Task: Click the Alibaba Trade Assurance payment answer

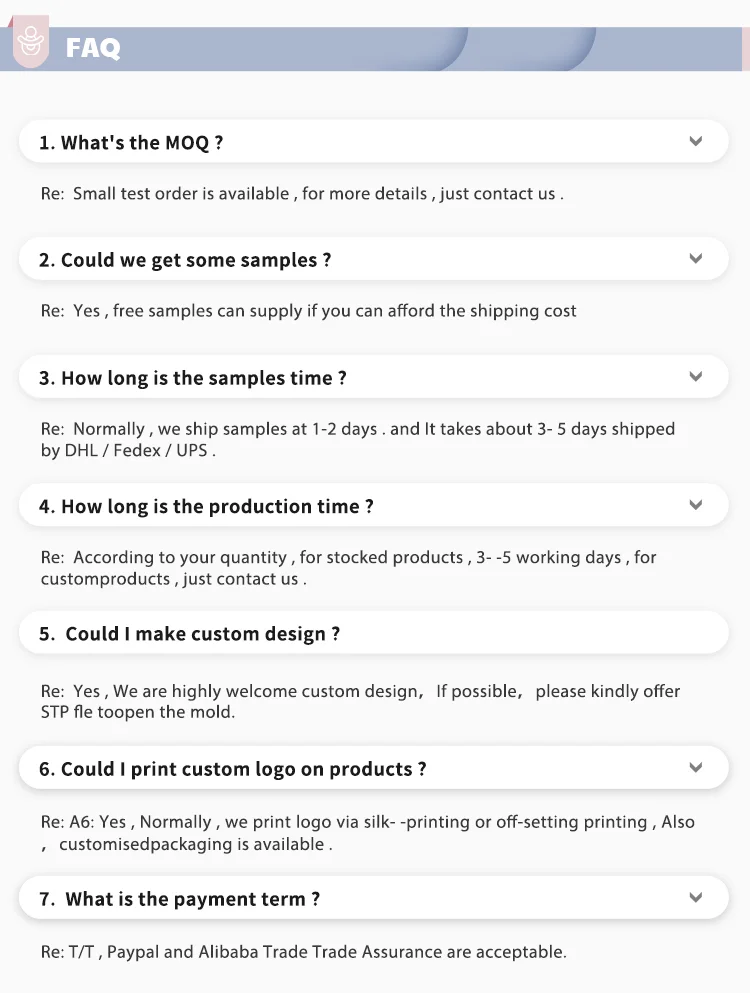Action: (x=303, y=951)
